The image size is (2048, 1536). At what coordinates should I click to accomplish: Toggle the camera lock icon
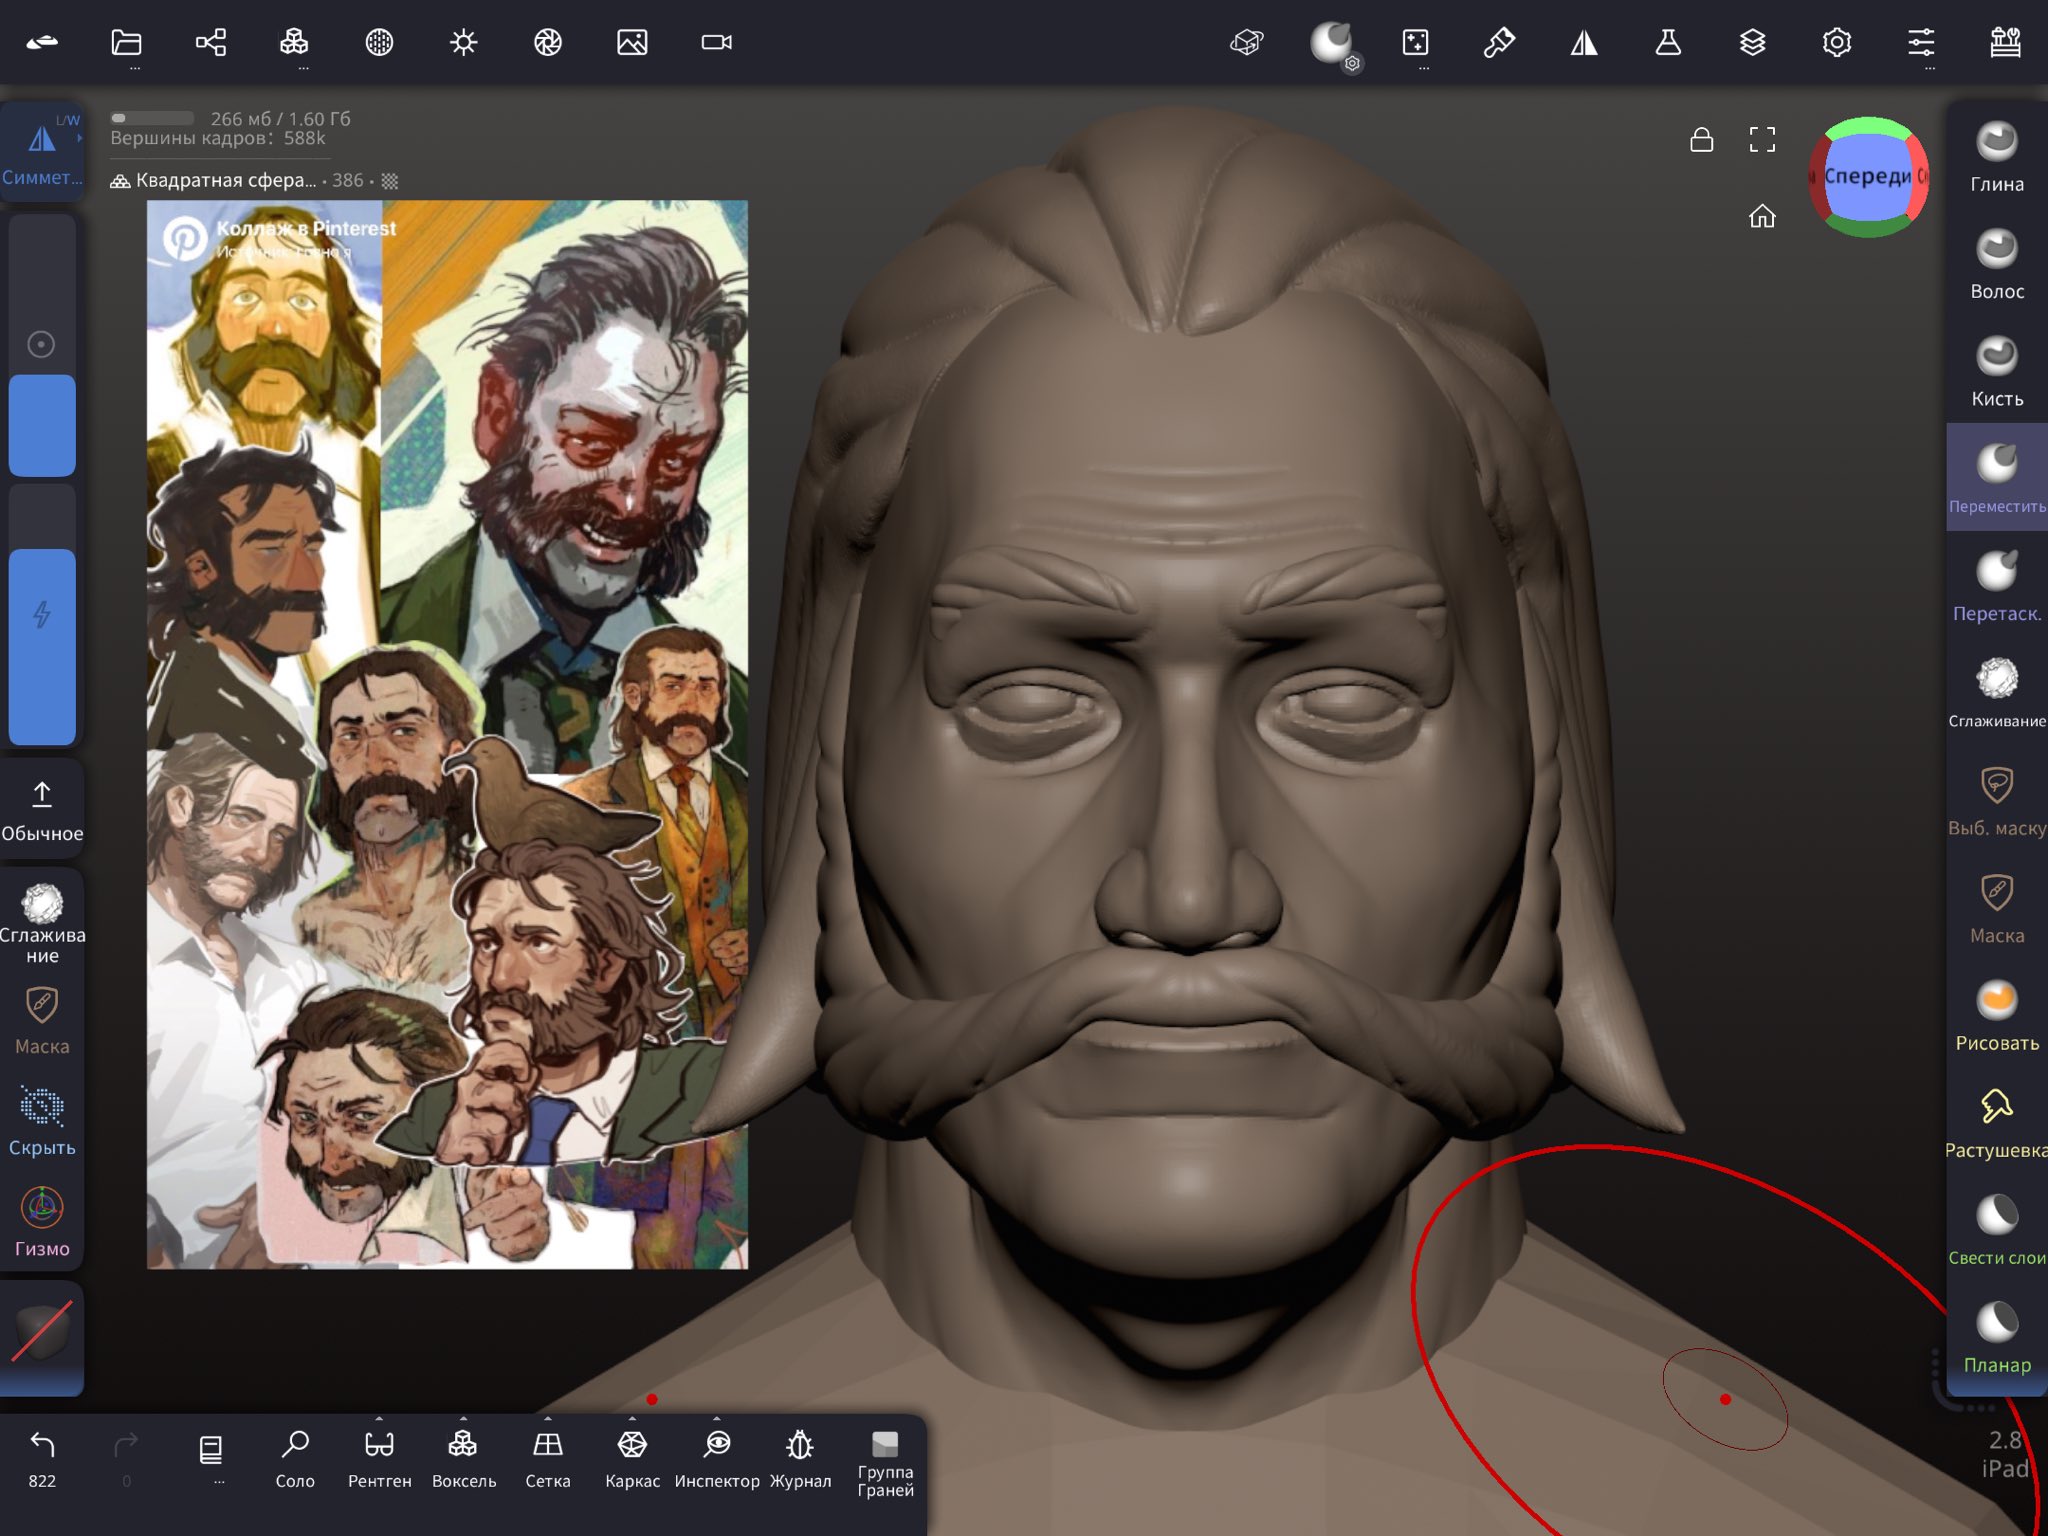click(x=1701, y=140)
